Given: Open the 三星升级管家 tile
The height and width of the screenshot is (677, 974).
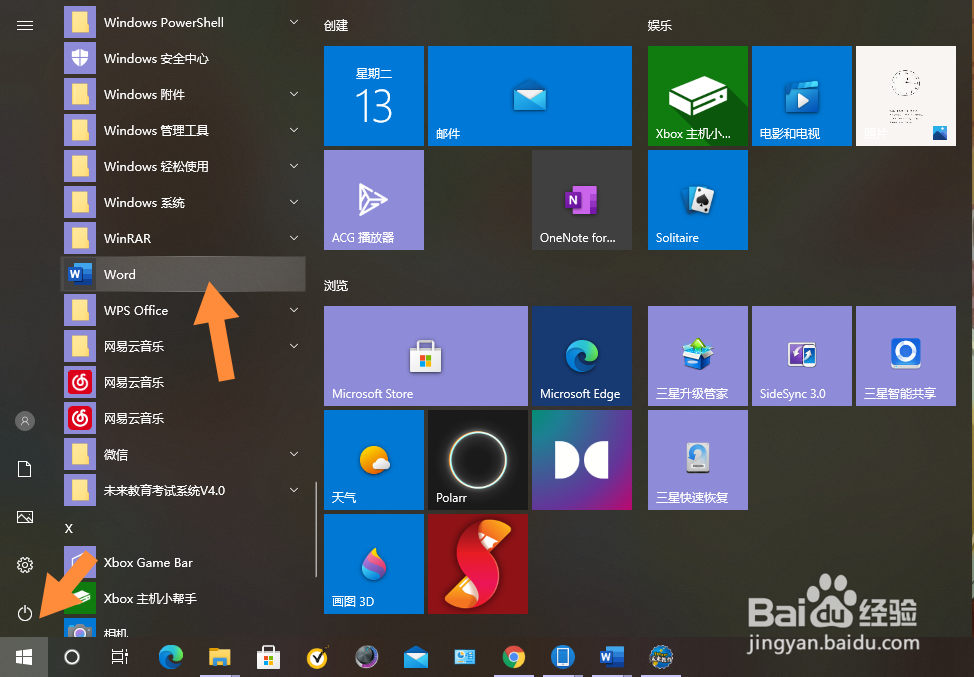Looking at the screenshot, I should click(698, 356).
